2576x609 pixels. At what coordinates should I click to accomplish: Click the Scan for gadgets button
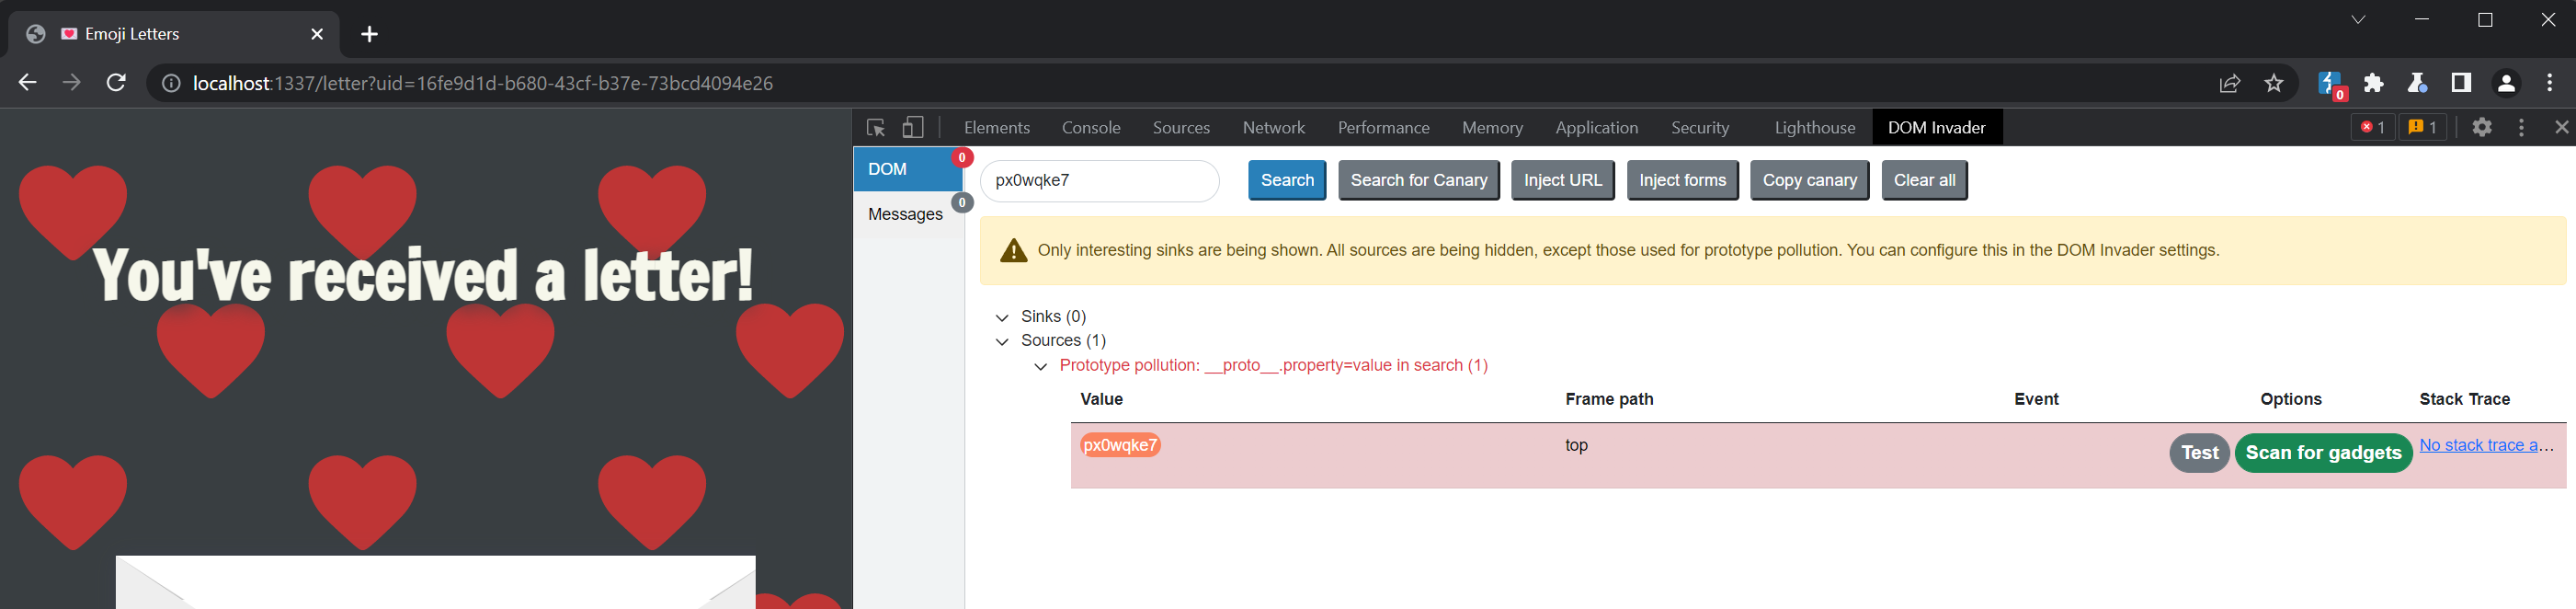coord(2322,453)
